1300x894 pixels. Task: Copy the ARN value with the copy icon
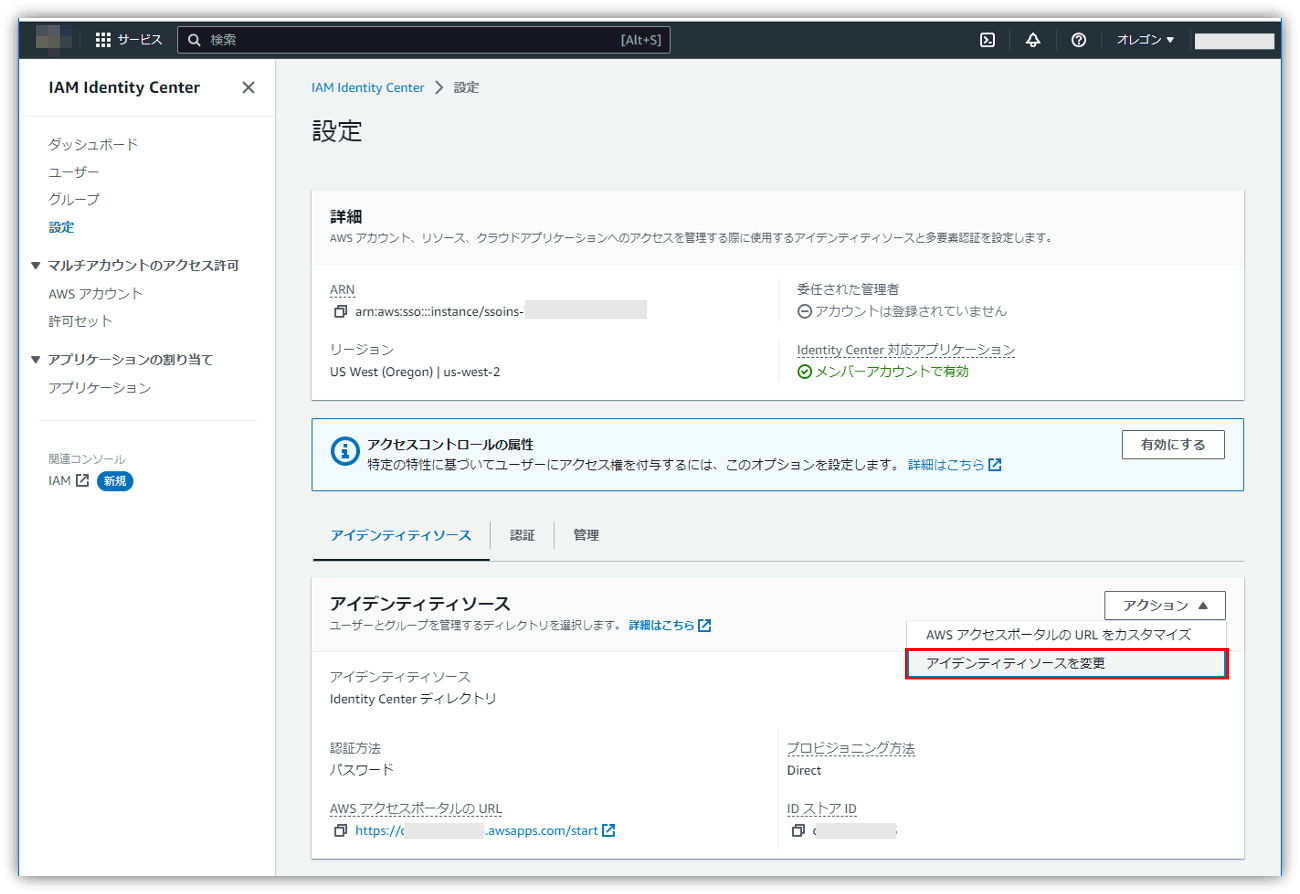coord(340,312)
